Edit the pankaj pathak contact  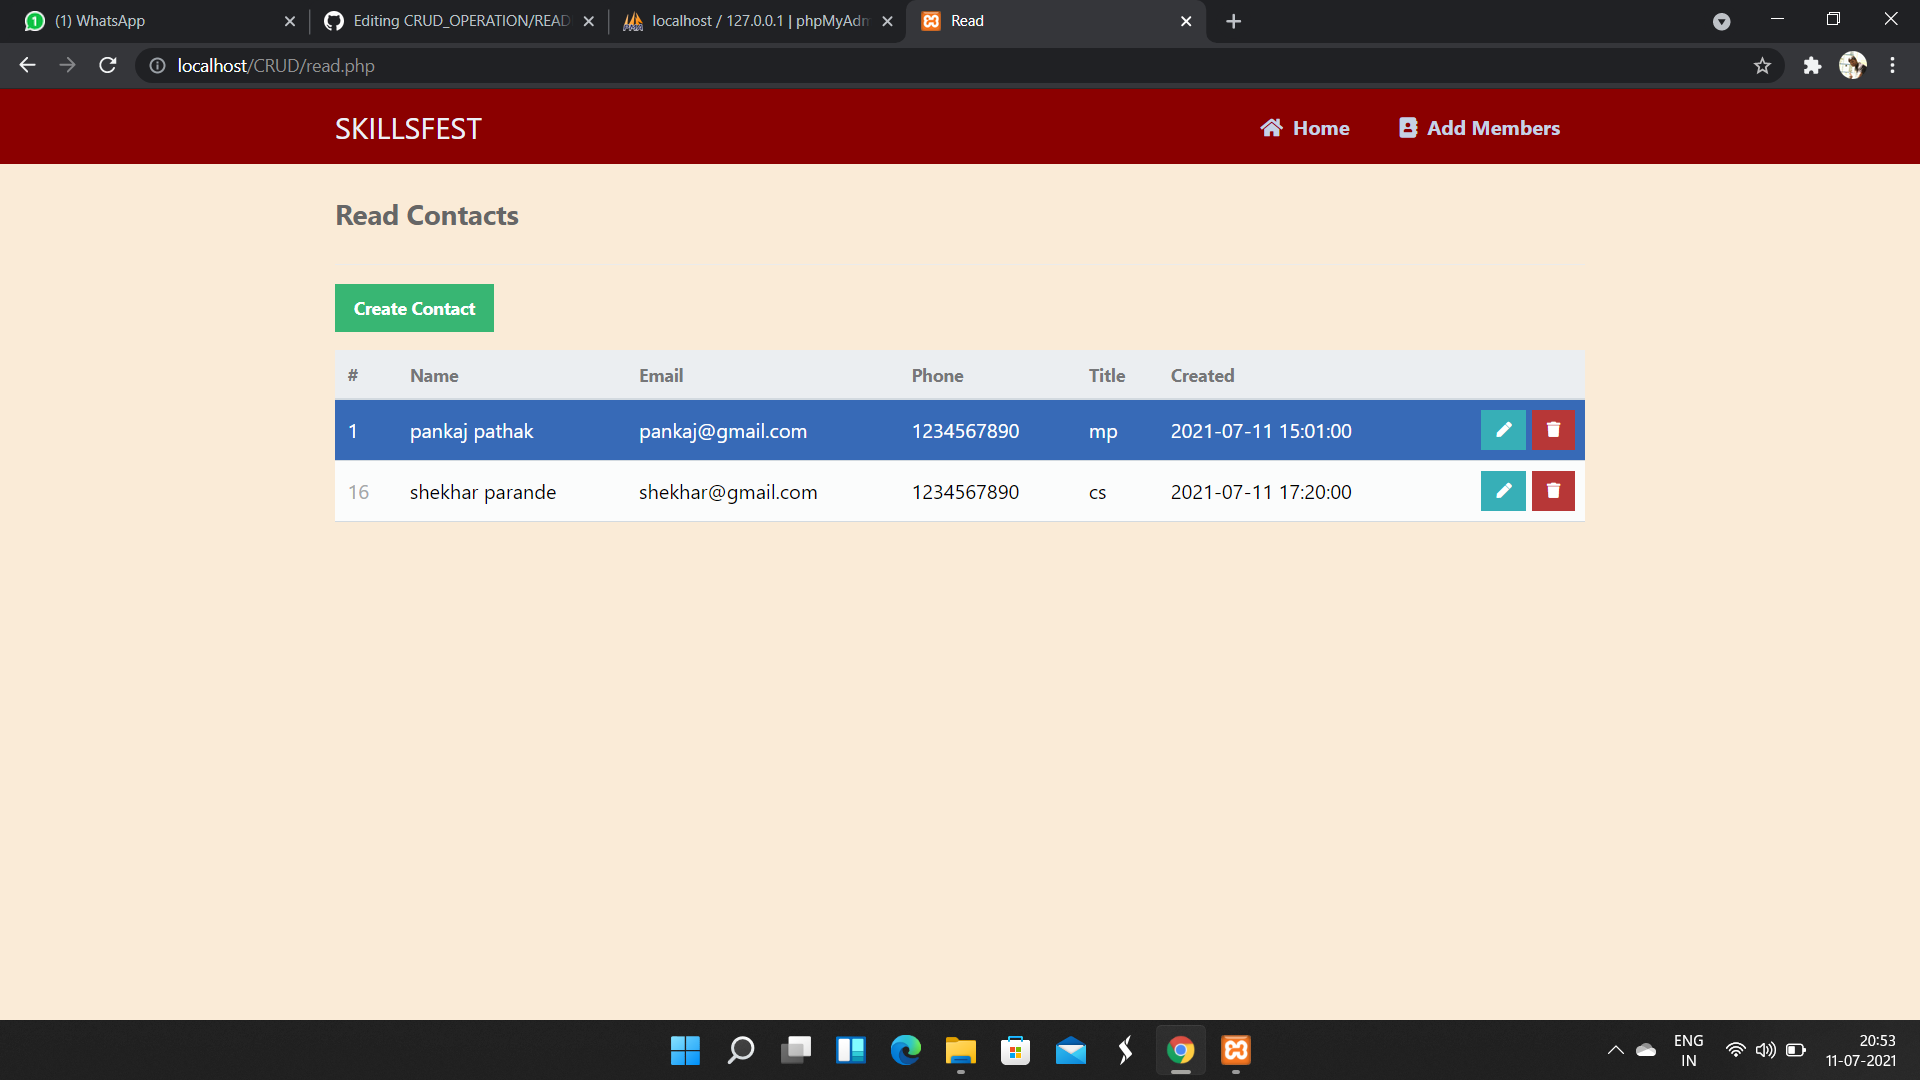tap(1503, 430)
